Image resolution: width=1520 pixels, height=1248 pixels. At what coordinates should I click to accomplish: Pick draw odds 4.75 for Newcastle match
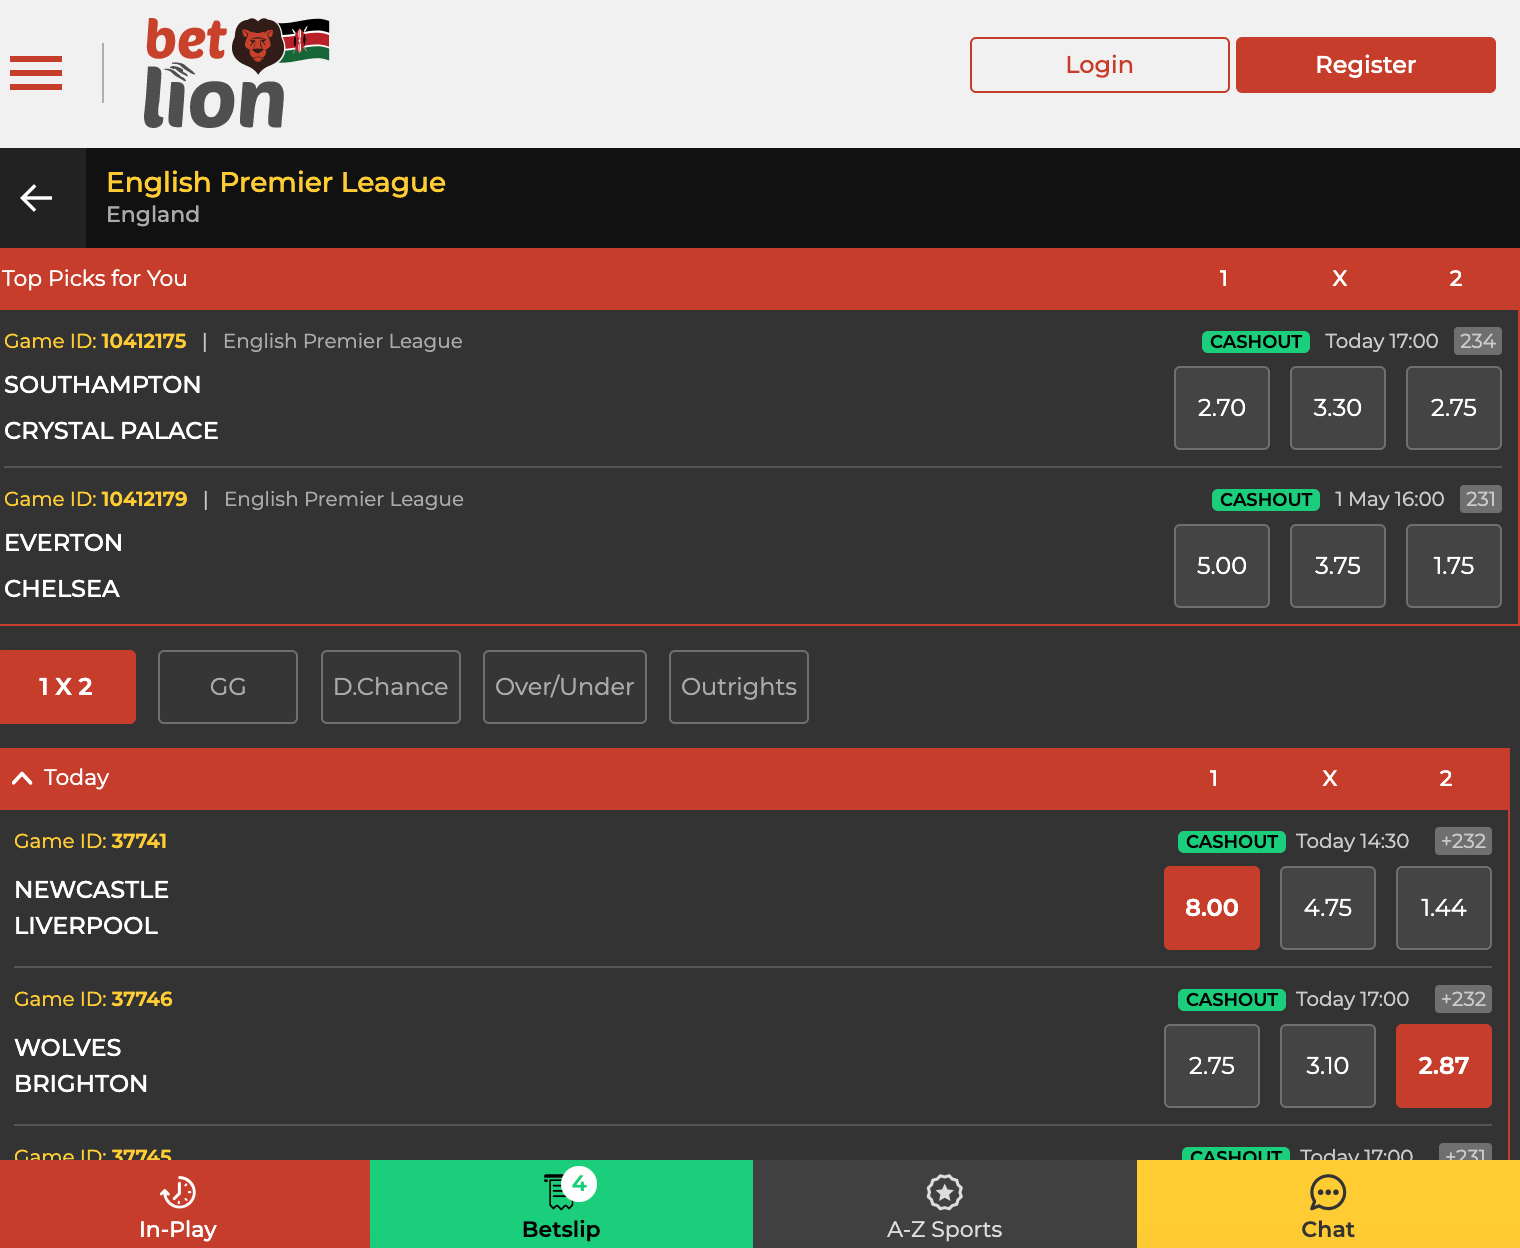(1328, 908)
